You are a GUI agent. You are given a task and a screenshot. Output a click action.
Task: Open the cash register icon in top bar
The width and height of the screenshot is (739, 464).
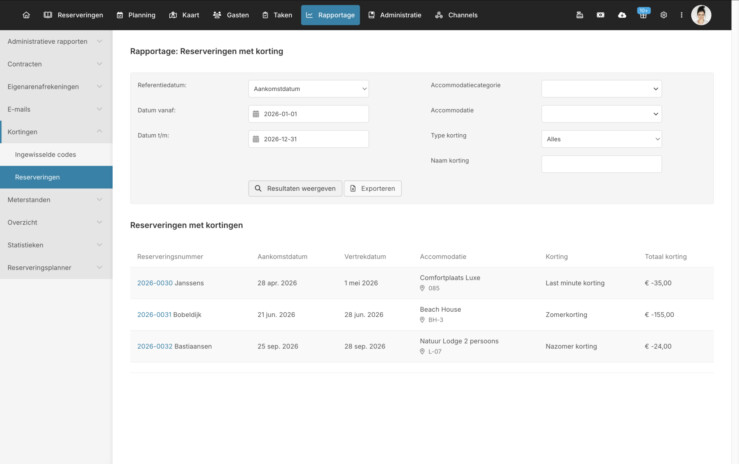(580, 15)
